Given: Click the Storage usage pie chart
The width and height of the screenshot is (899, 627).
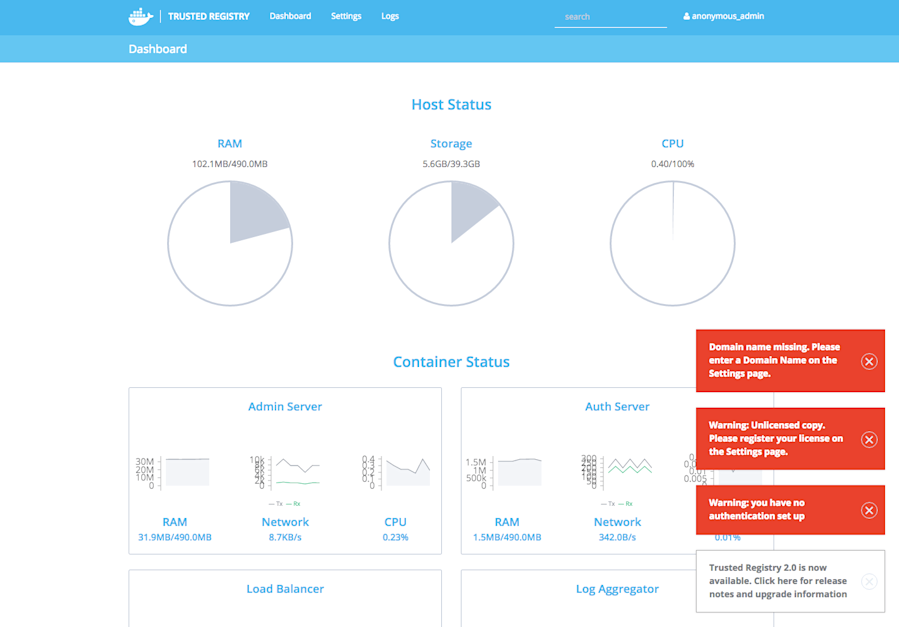Looking at the screenshot, I should coord(451,242).
